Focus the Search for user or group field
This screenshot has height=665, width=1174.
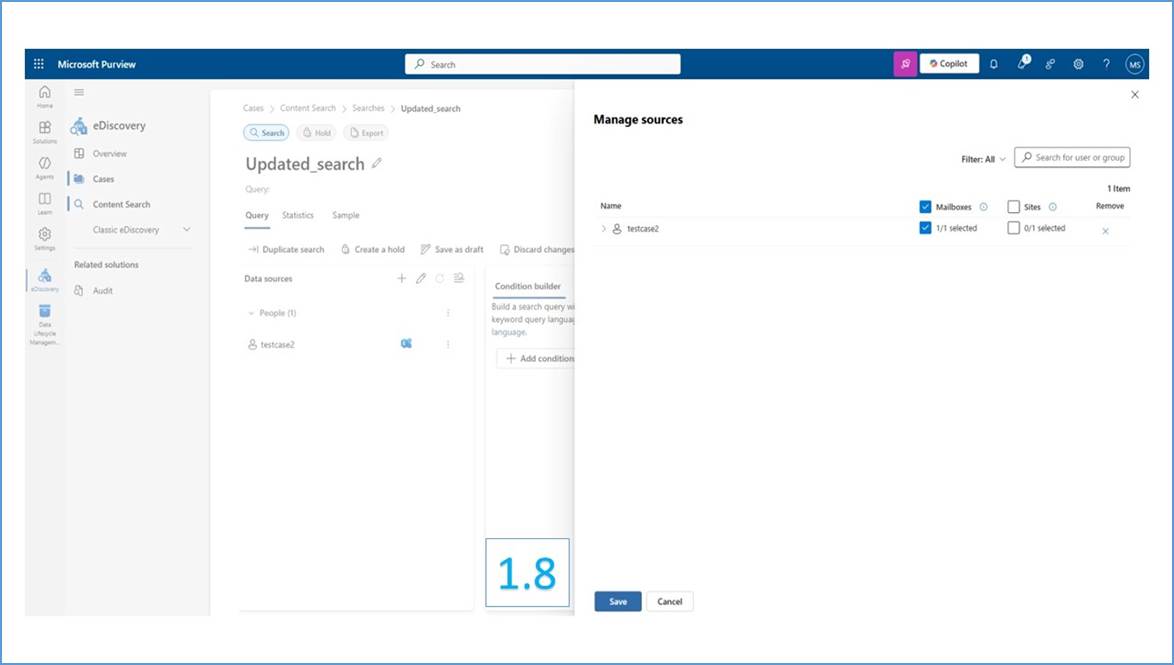(x=1072, y=157)
